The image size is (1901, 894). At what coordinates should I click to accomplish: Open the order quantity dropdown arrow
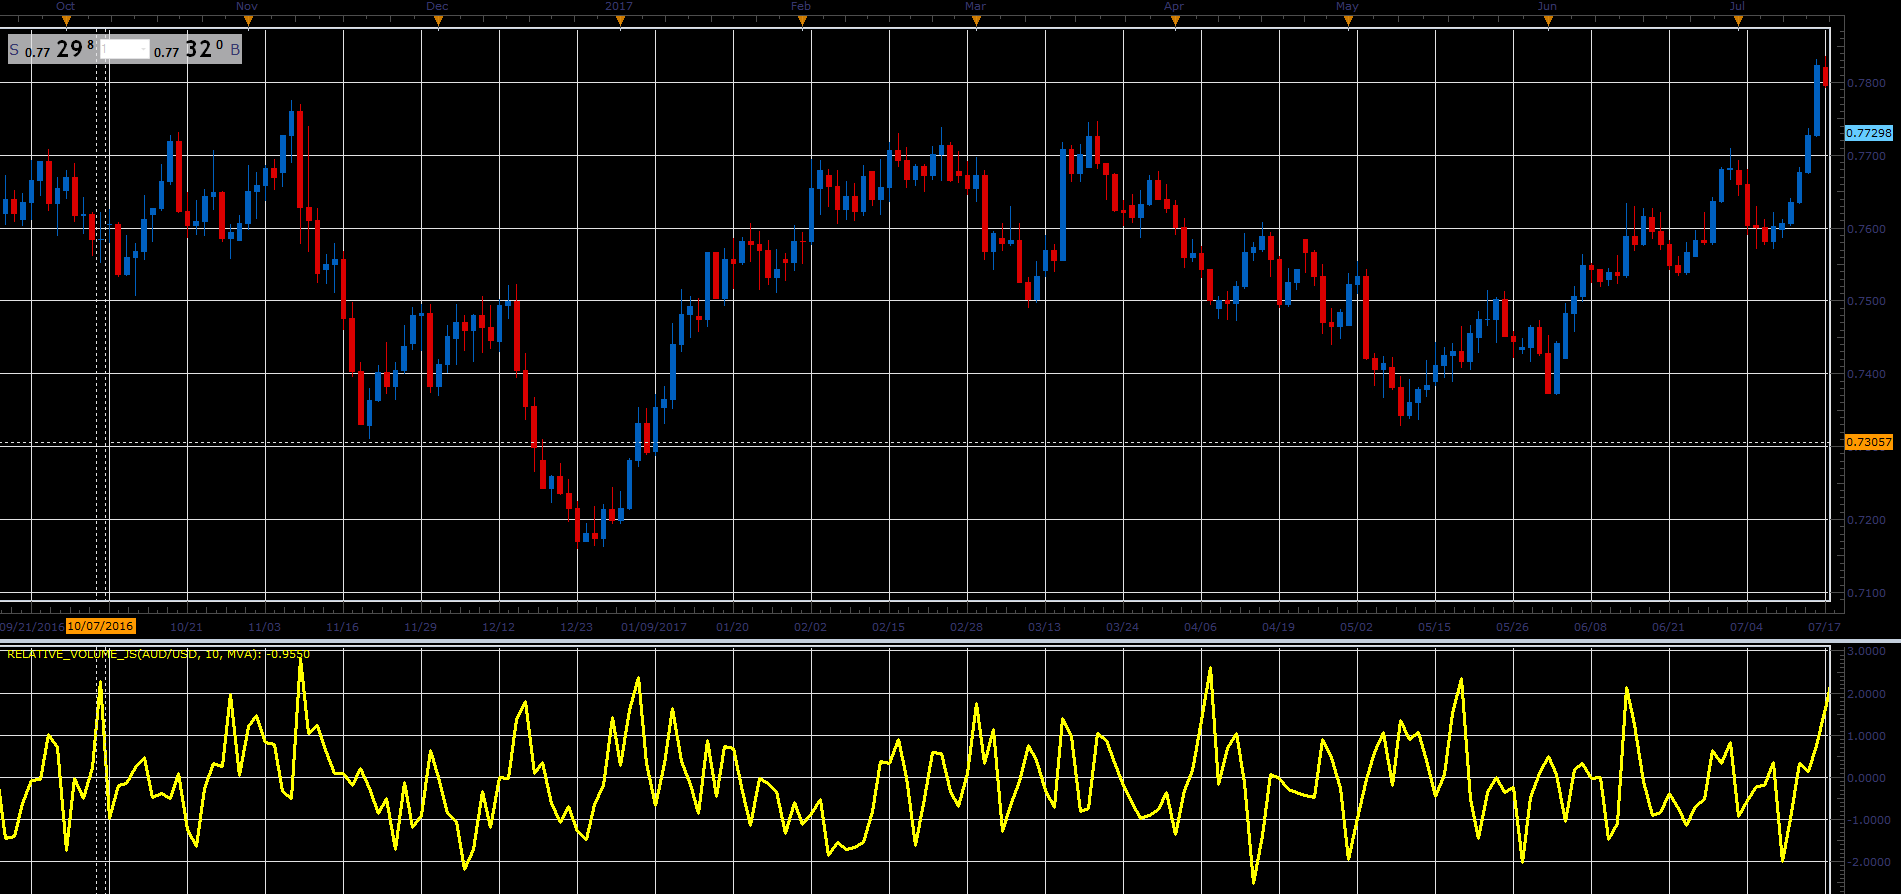click(x=144, y=49)
